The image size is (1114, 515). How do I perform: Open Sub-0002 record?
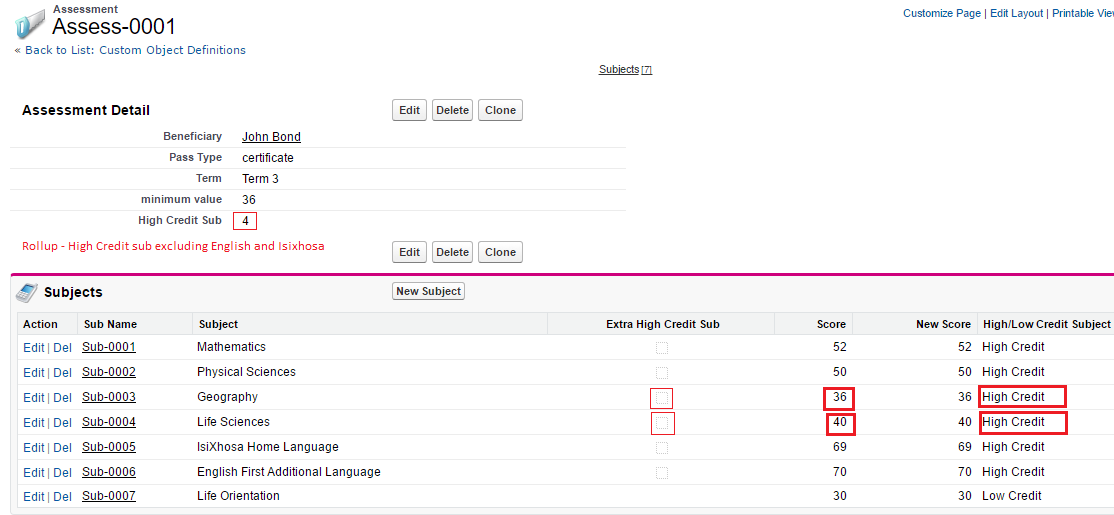[x=109, y=372]
